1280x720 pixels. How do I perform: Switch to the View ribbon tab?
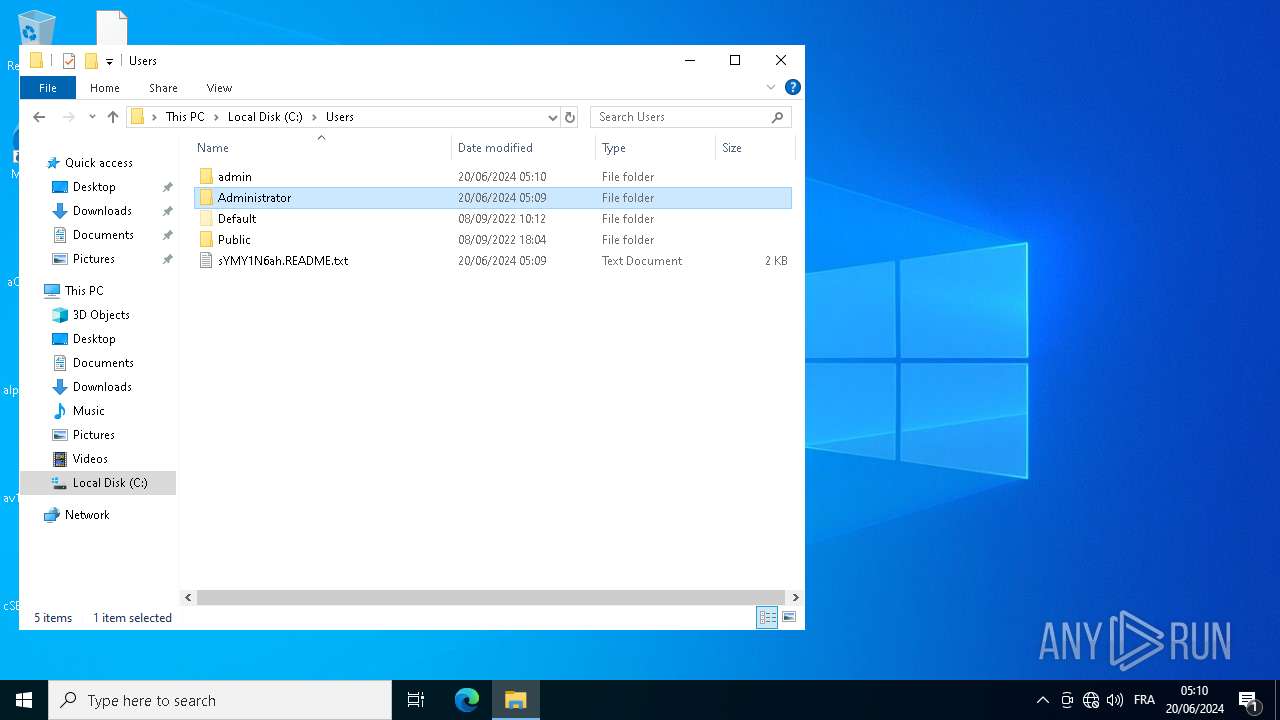click(x=219, y=88)
